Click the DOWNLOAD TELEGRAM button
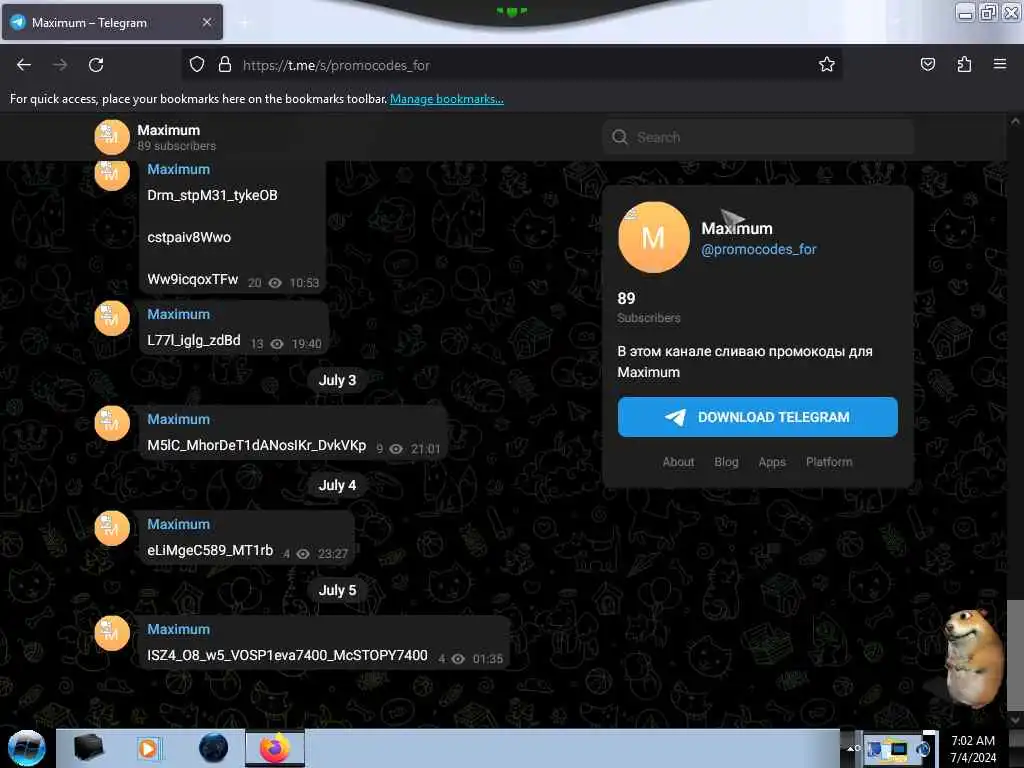 758,417
